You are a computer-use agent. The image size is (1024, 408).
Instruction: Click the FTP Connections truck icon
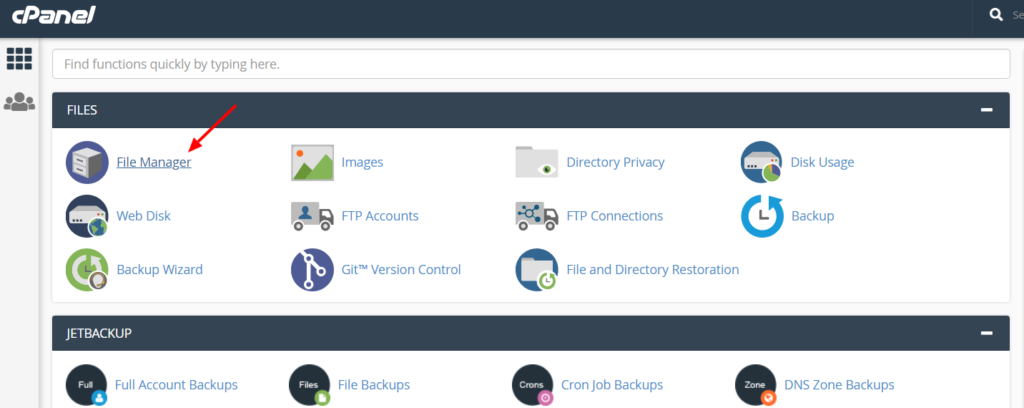click(x=537, y=216)
